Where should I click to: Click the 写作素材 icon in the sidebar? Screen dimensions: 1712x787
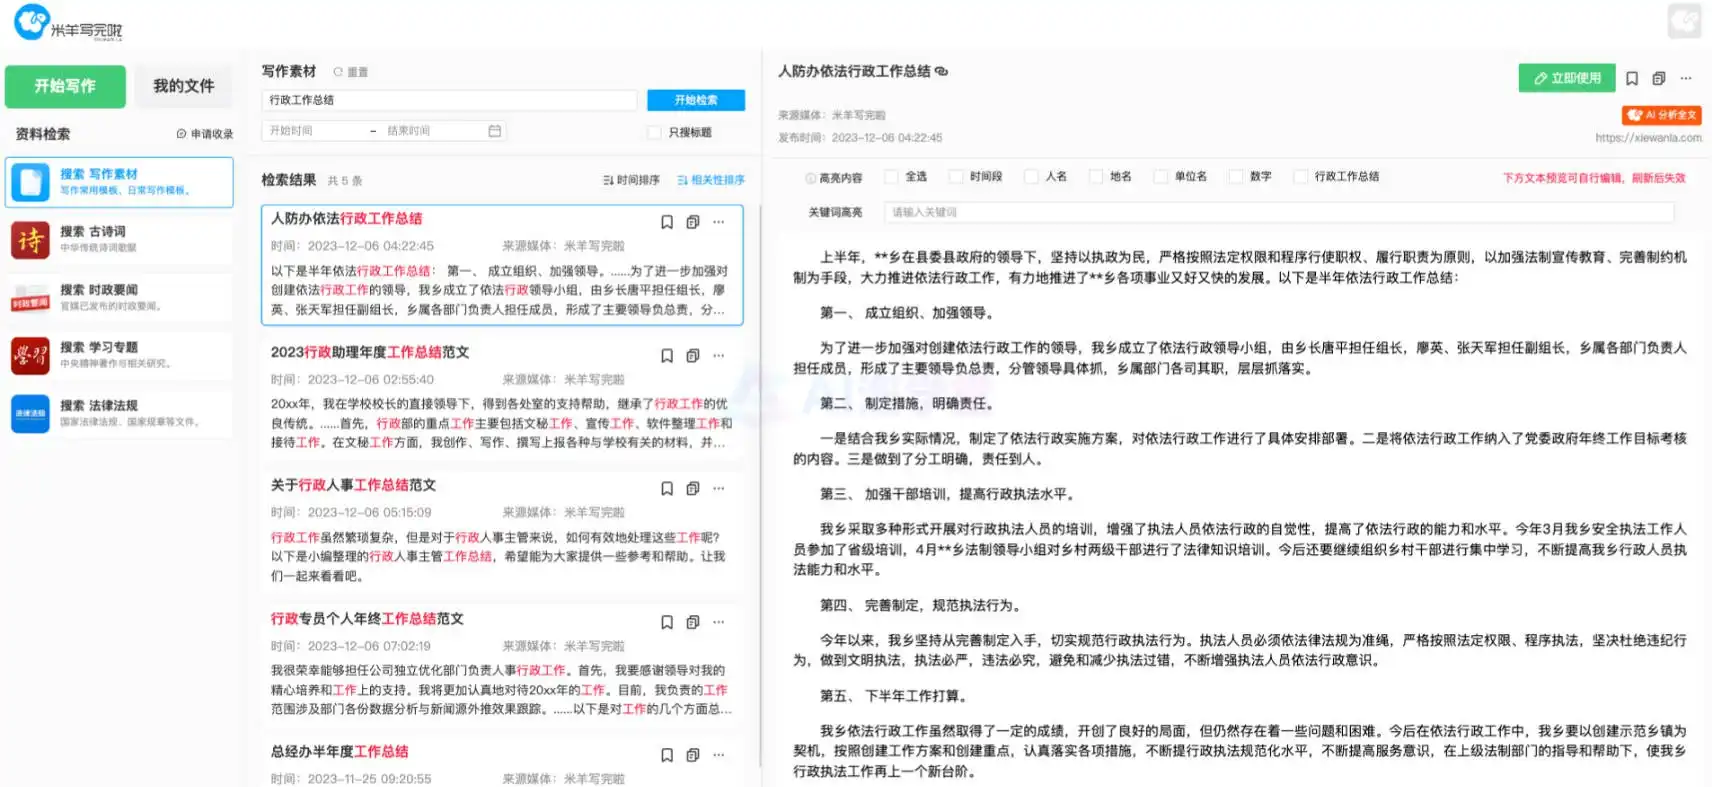pyautogui.click(x=30, y=182)
